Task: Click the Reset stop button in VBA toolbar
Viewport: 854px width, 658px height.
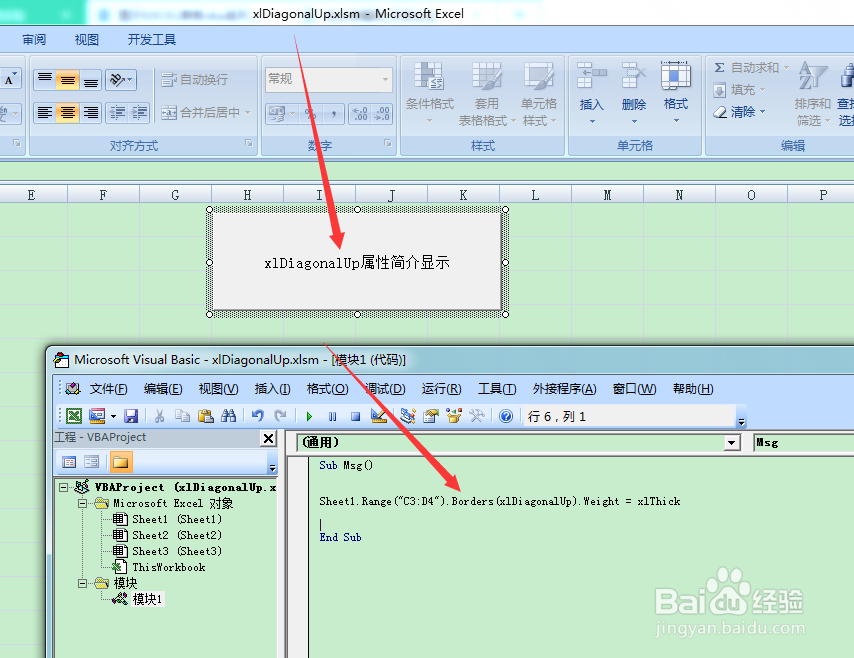Action: tap(355, 417)
